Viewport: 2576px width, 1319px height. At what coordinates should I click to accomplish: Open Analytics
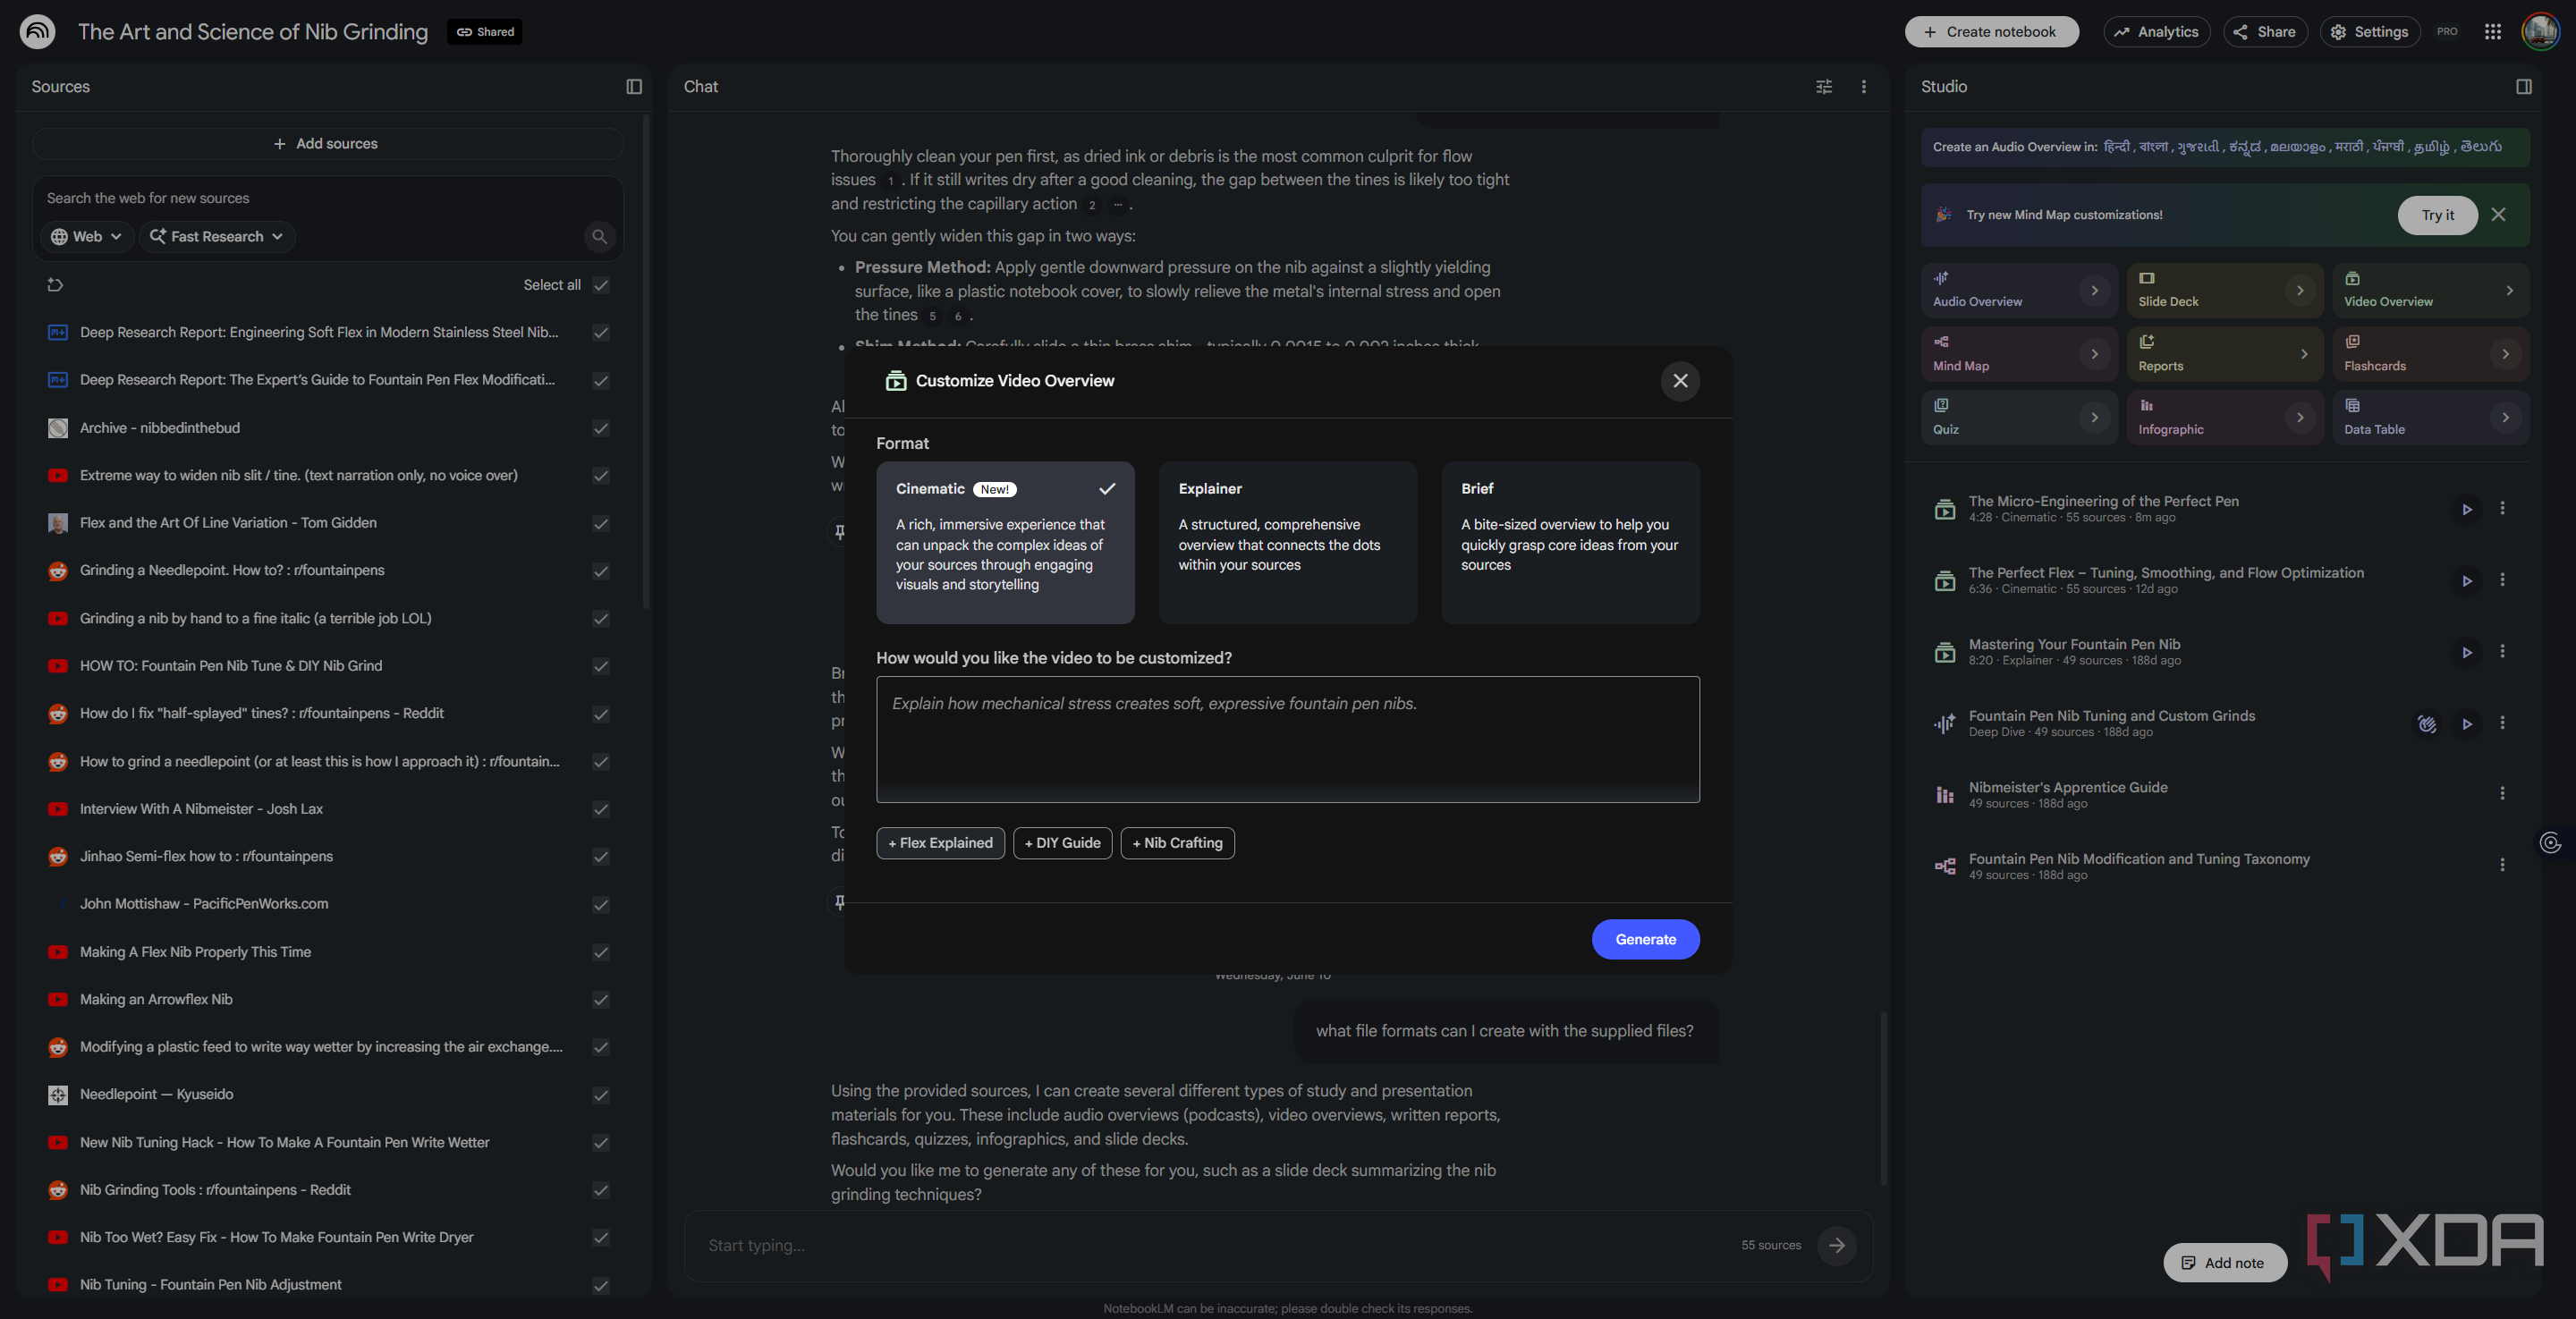(2156, 32)
